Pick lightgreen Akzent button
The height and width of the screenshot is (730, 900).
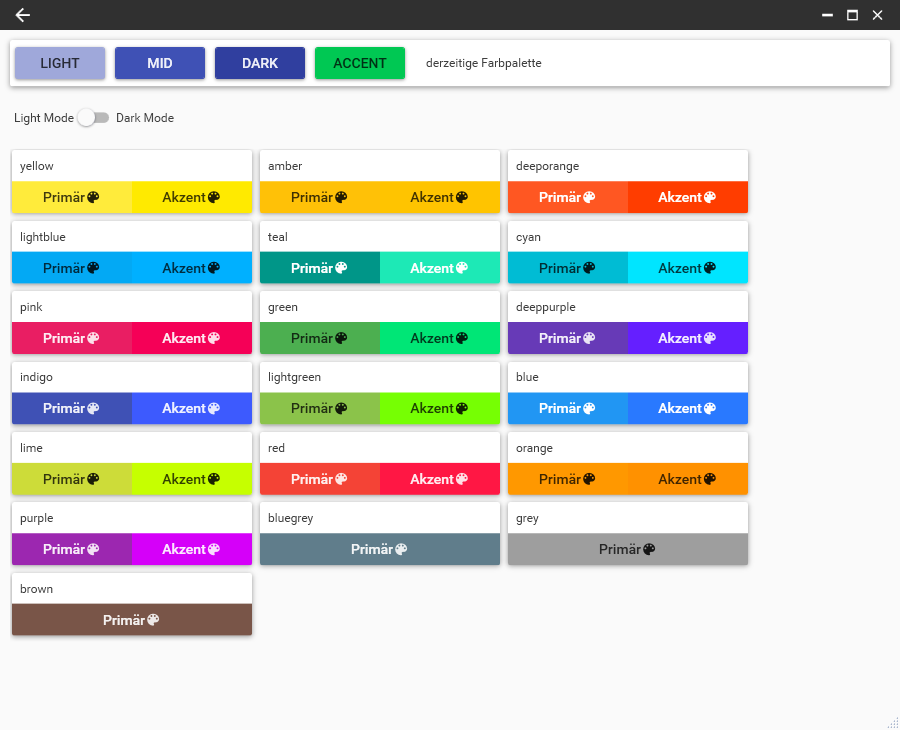pyautogui.click(x=440, y=409)
